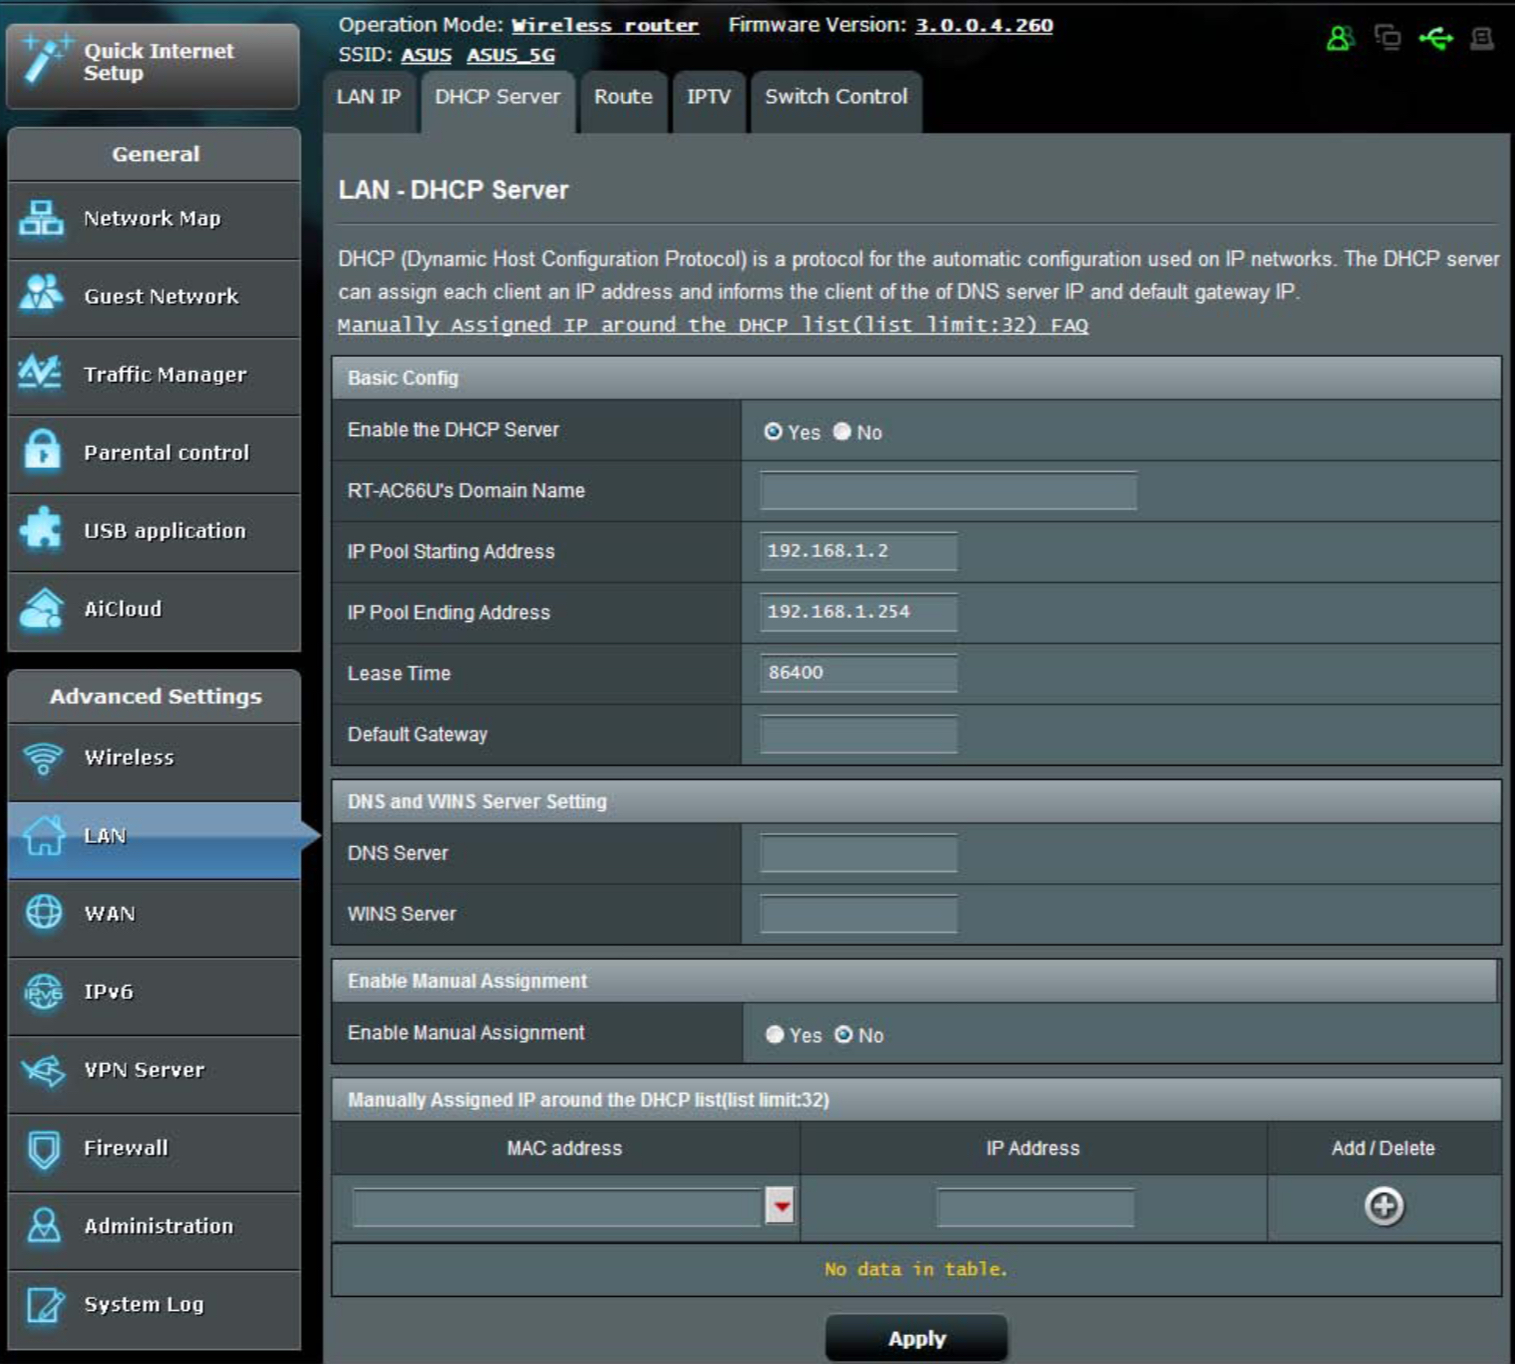Click the MAC address input field
1515x1364 pixels.
coord(558,1206)
